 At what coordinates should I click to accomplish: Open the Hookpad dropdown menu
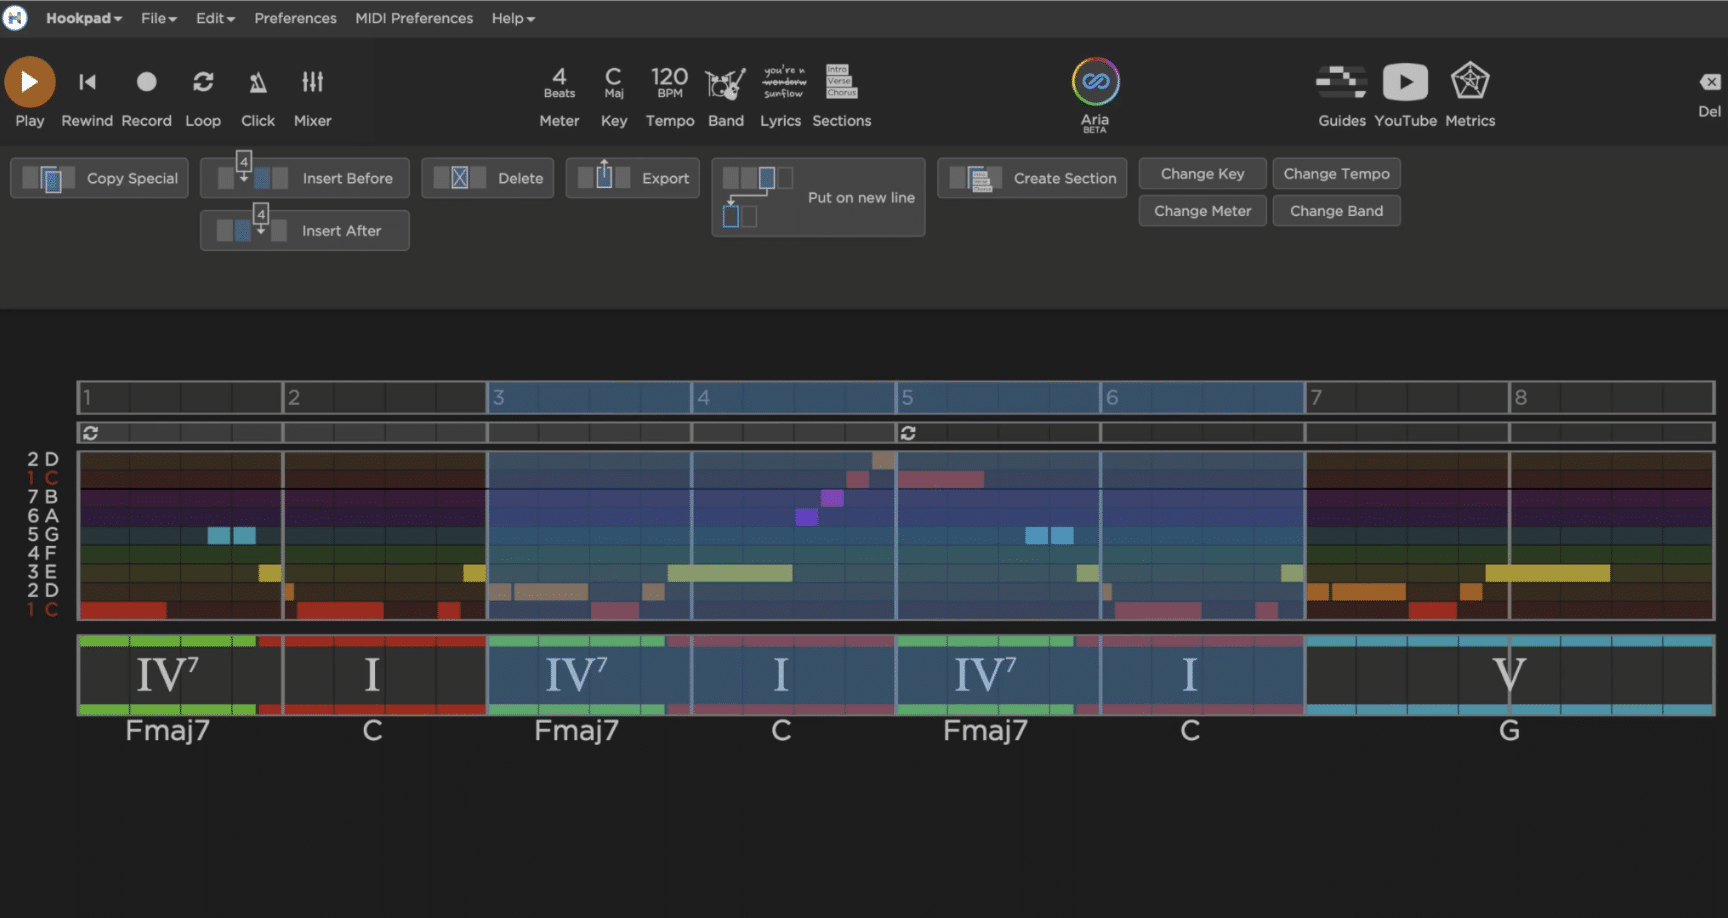pyautogui.click(x=84, y=18)
